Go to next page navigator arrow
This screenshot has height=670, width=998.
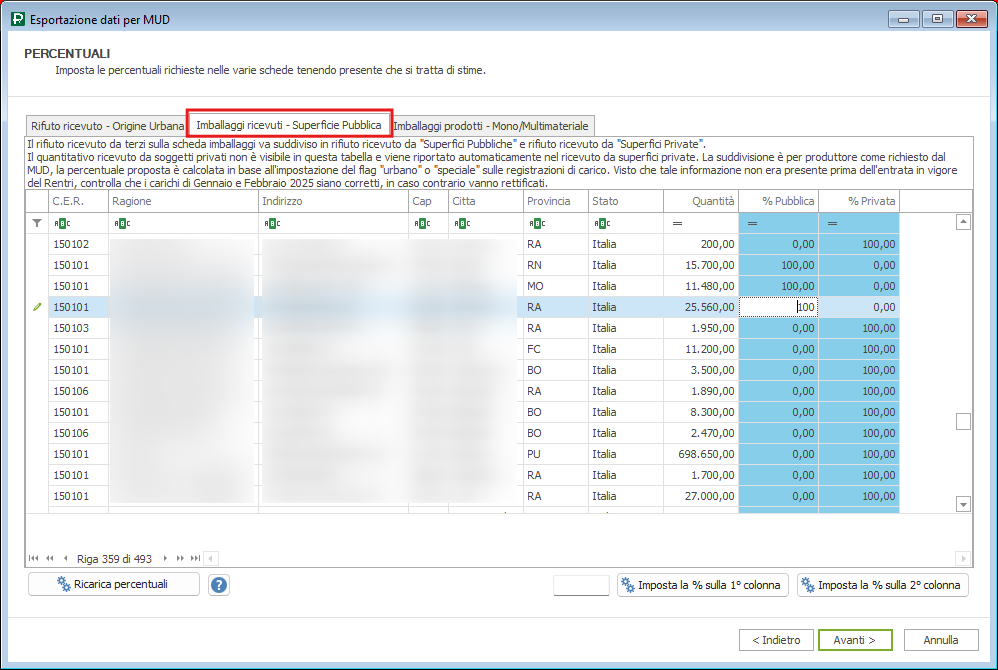pyautogui.click(x=180, y=559)
